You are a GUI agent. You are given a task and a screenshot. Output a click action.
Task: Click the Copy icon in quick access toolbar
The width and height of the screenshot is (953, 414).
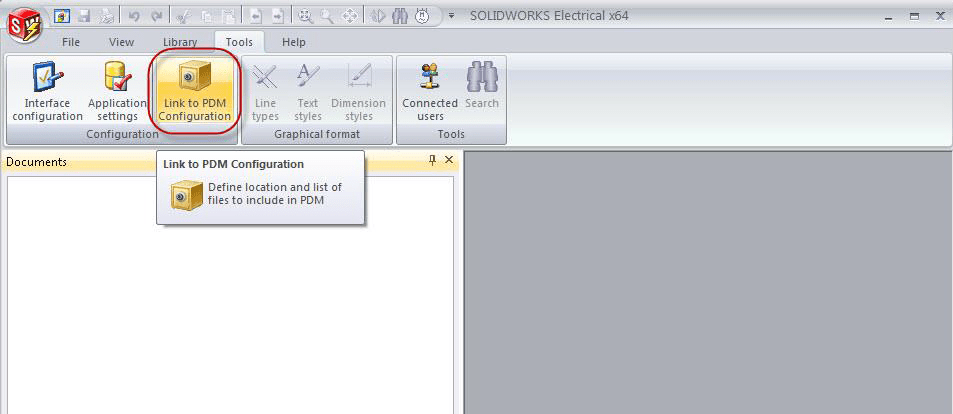tap(207, 16)
